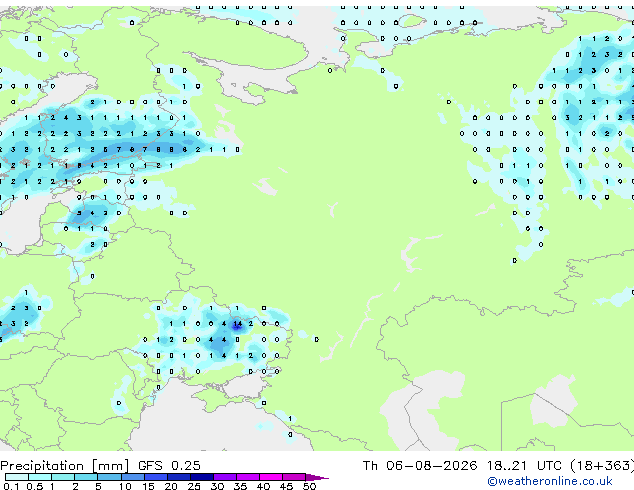Click the 14 mm peak value on map
The width and height of the screenshot is (634, 490).
(237, 324)
